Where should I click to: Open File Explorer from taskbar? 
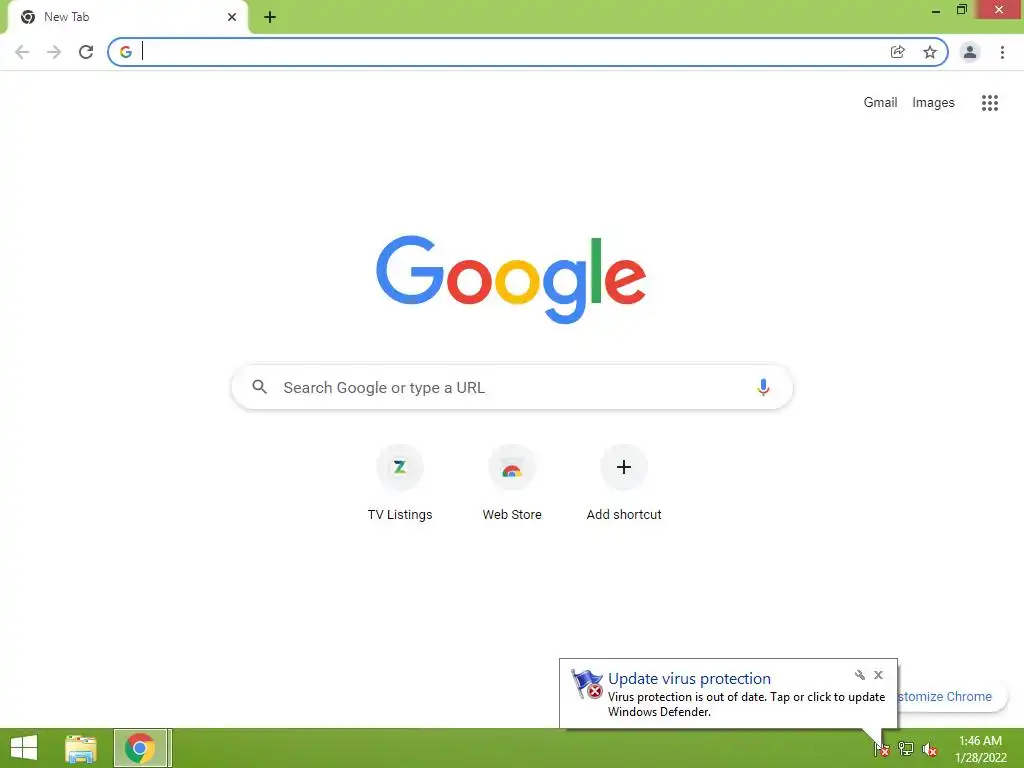[81, 748]
